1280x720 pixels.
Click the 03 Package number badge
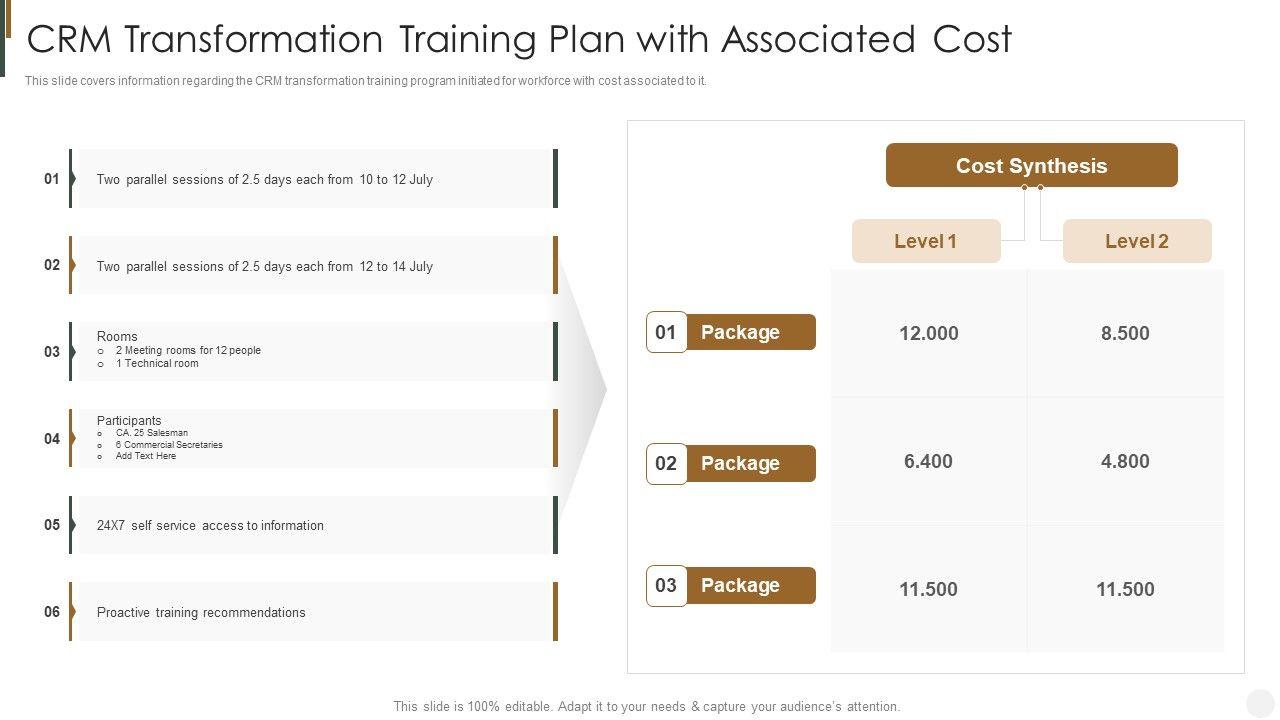tap(666, 585)
